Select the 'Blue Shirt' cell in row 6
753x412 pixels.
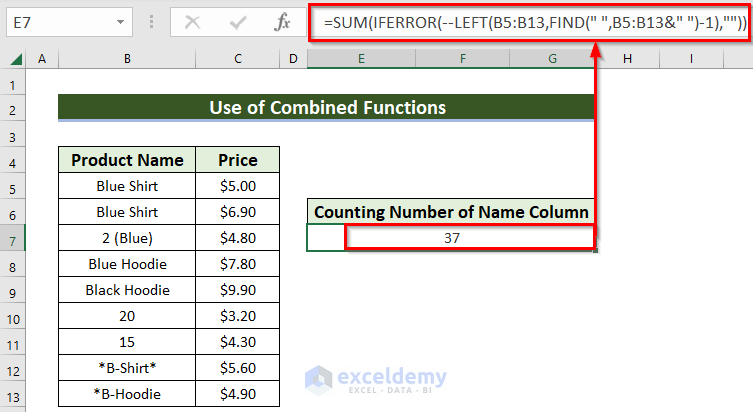coord(127,212)
